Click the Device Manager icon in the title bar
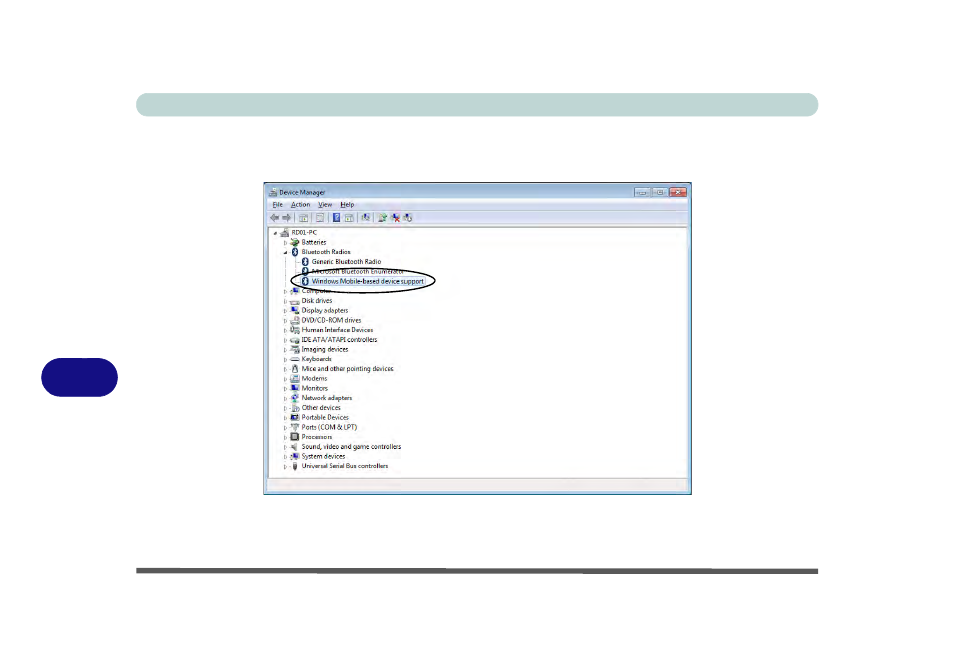954x672 pixels. pyautogui.click(x=273, y=192)
